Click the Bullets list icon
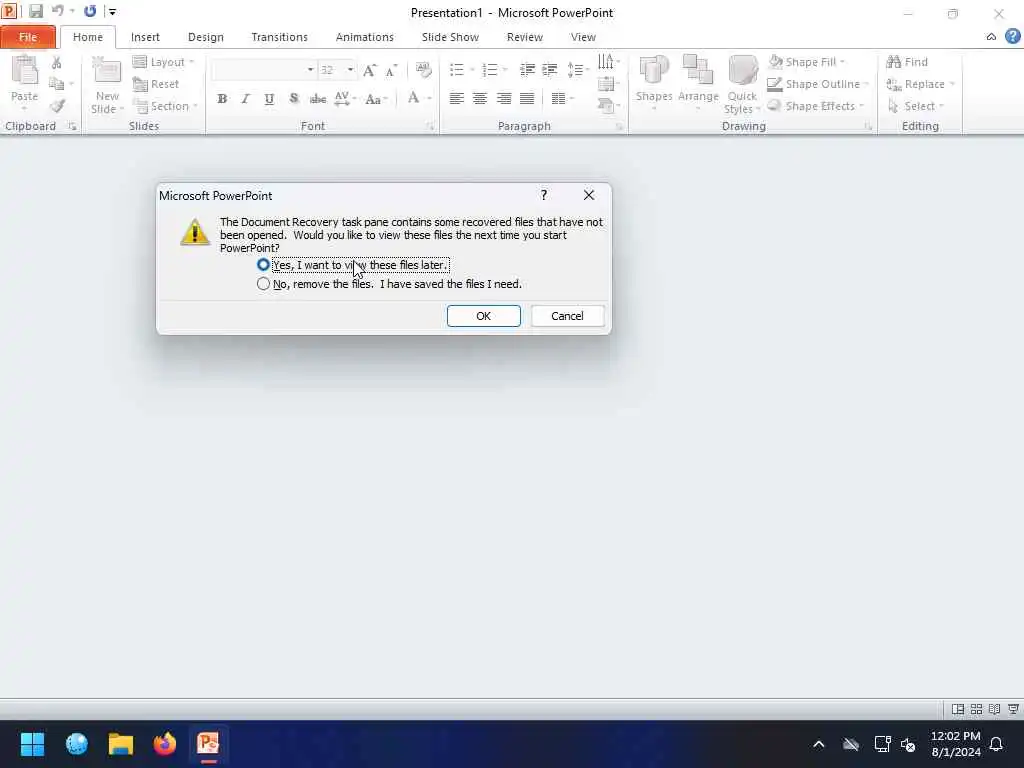Screen dimensions: 1024x768 (457, 69)
